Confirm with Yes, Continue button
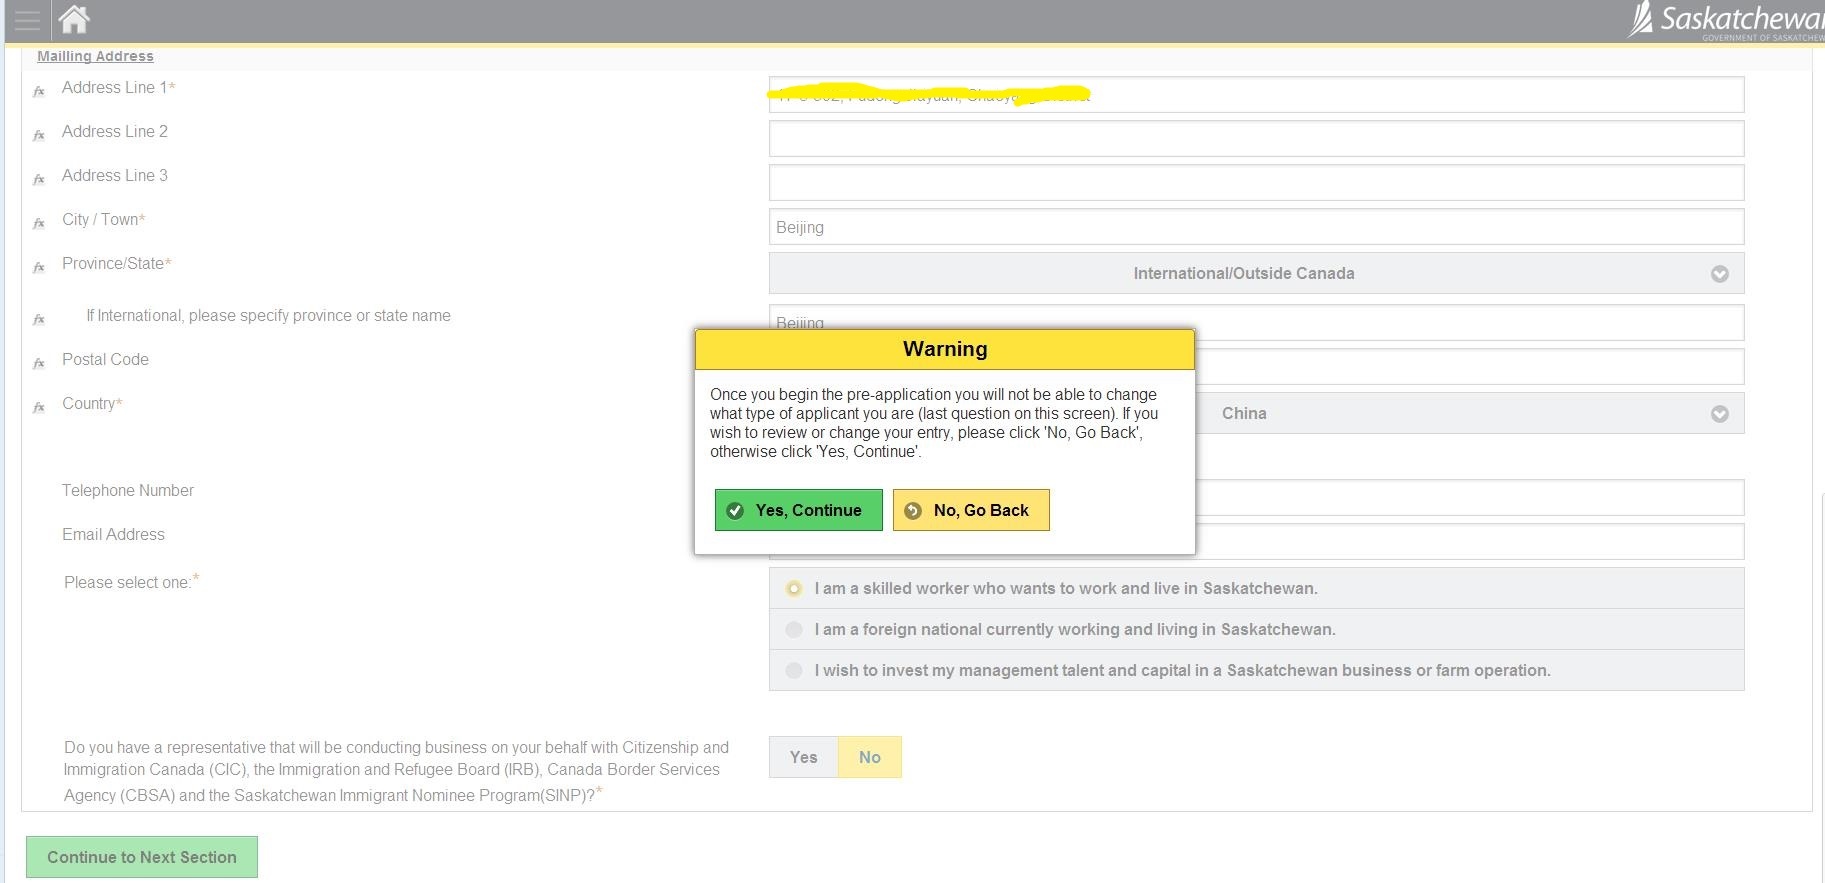 [x=798, y=511]
